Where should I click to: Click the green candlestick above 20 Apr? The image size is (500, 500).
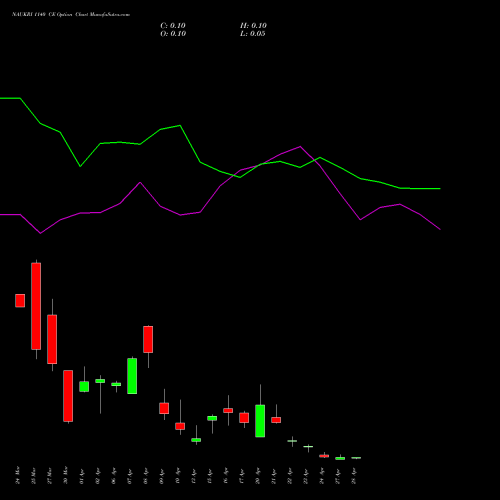260,421
